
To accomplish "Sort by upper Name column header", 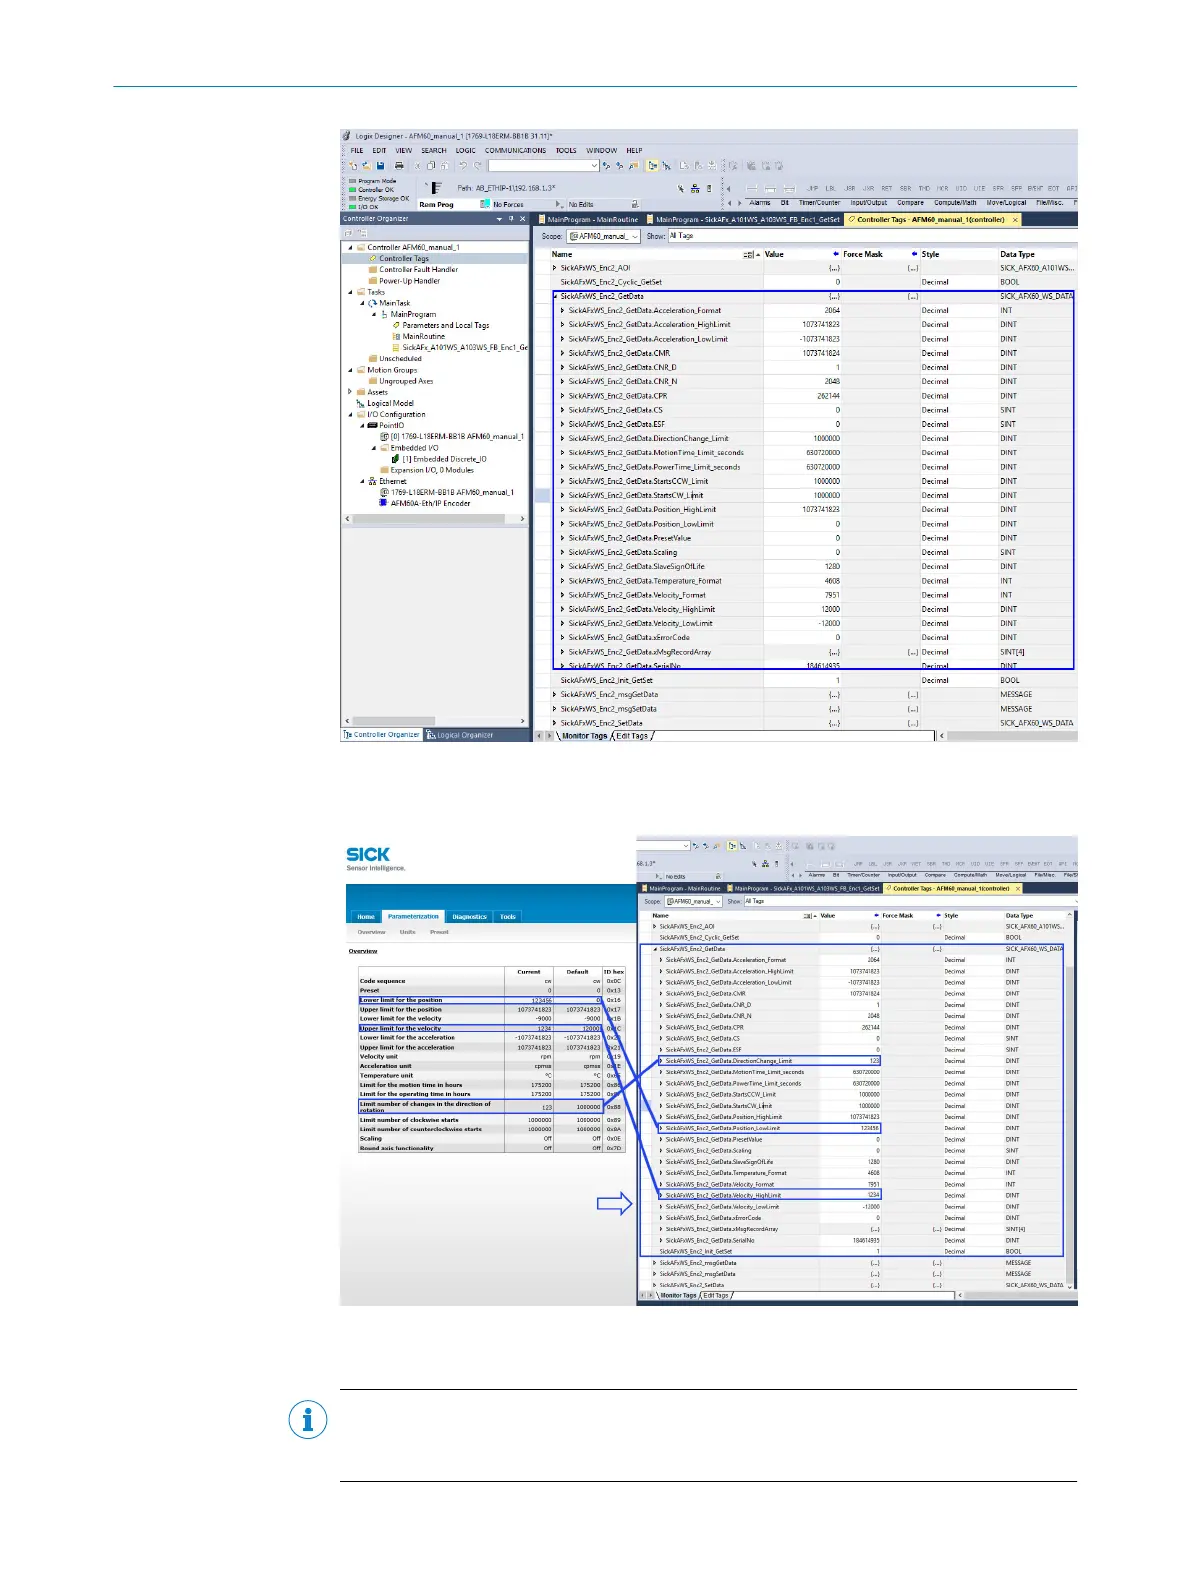I will [x=656, y=254].
